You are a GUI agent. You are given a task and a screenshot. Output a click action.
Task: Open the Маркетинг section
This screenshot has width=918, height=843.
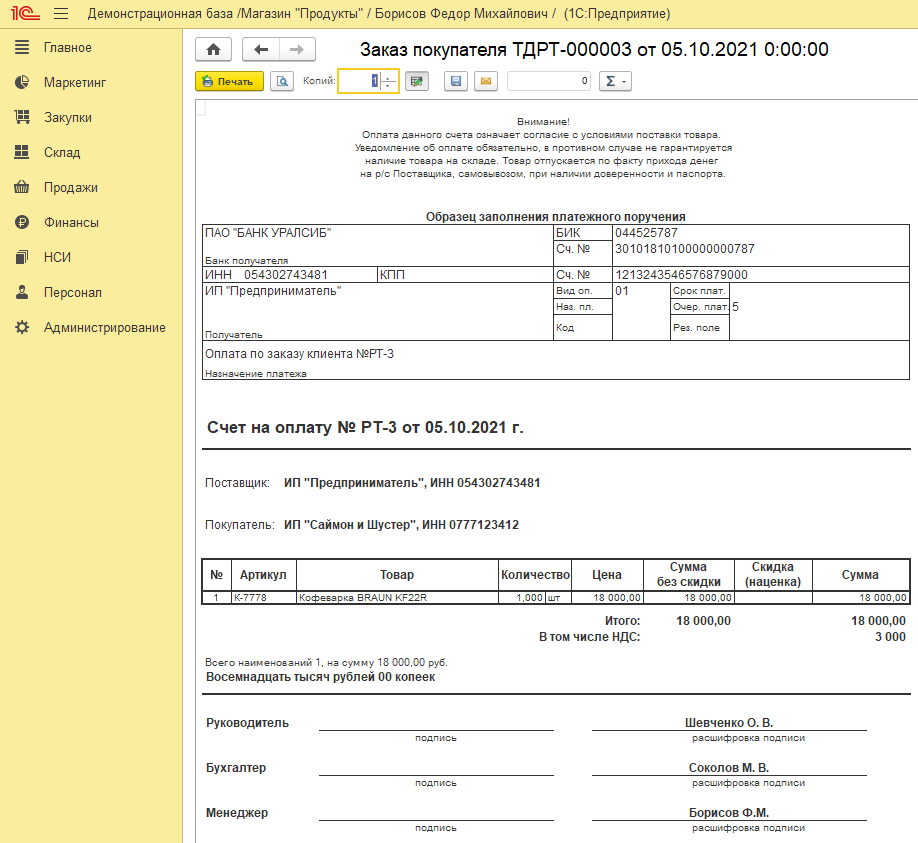(74, 83)
